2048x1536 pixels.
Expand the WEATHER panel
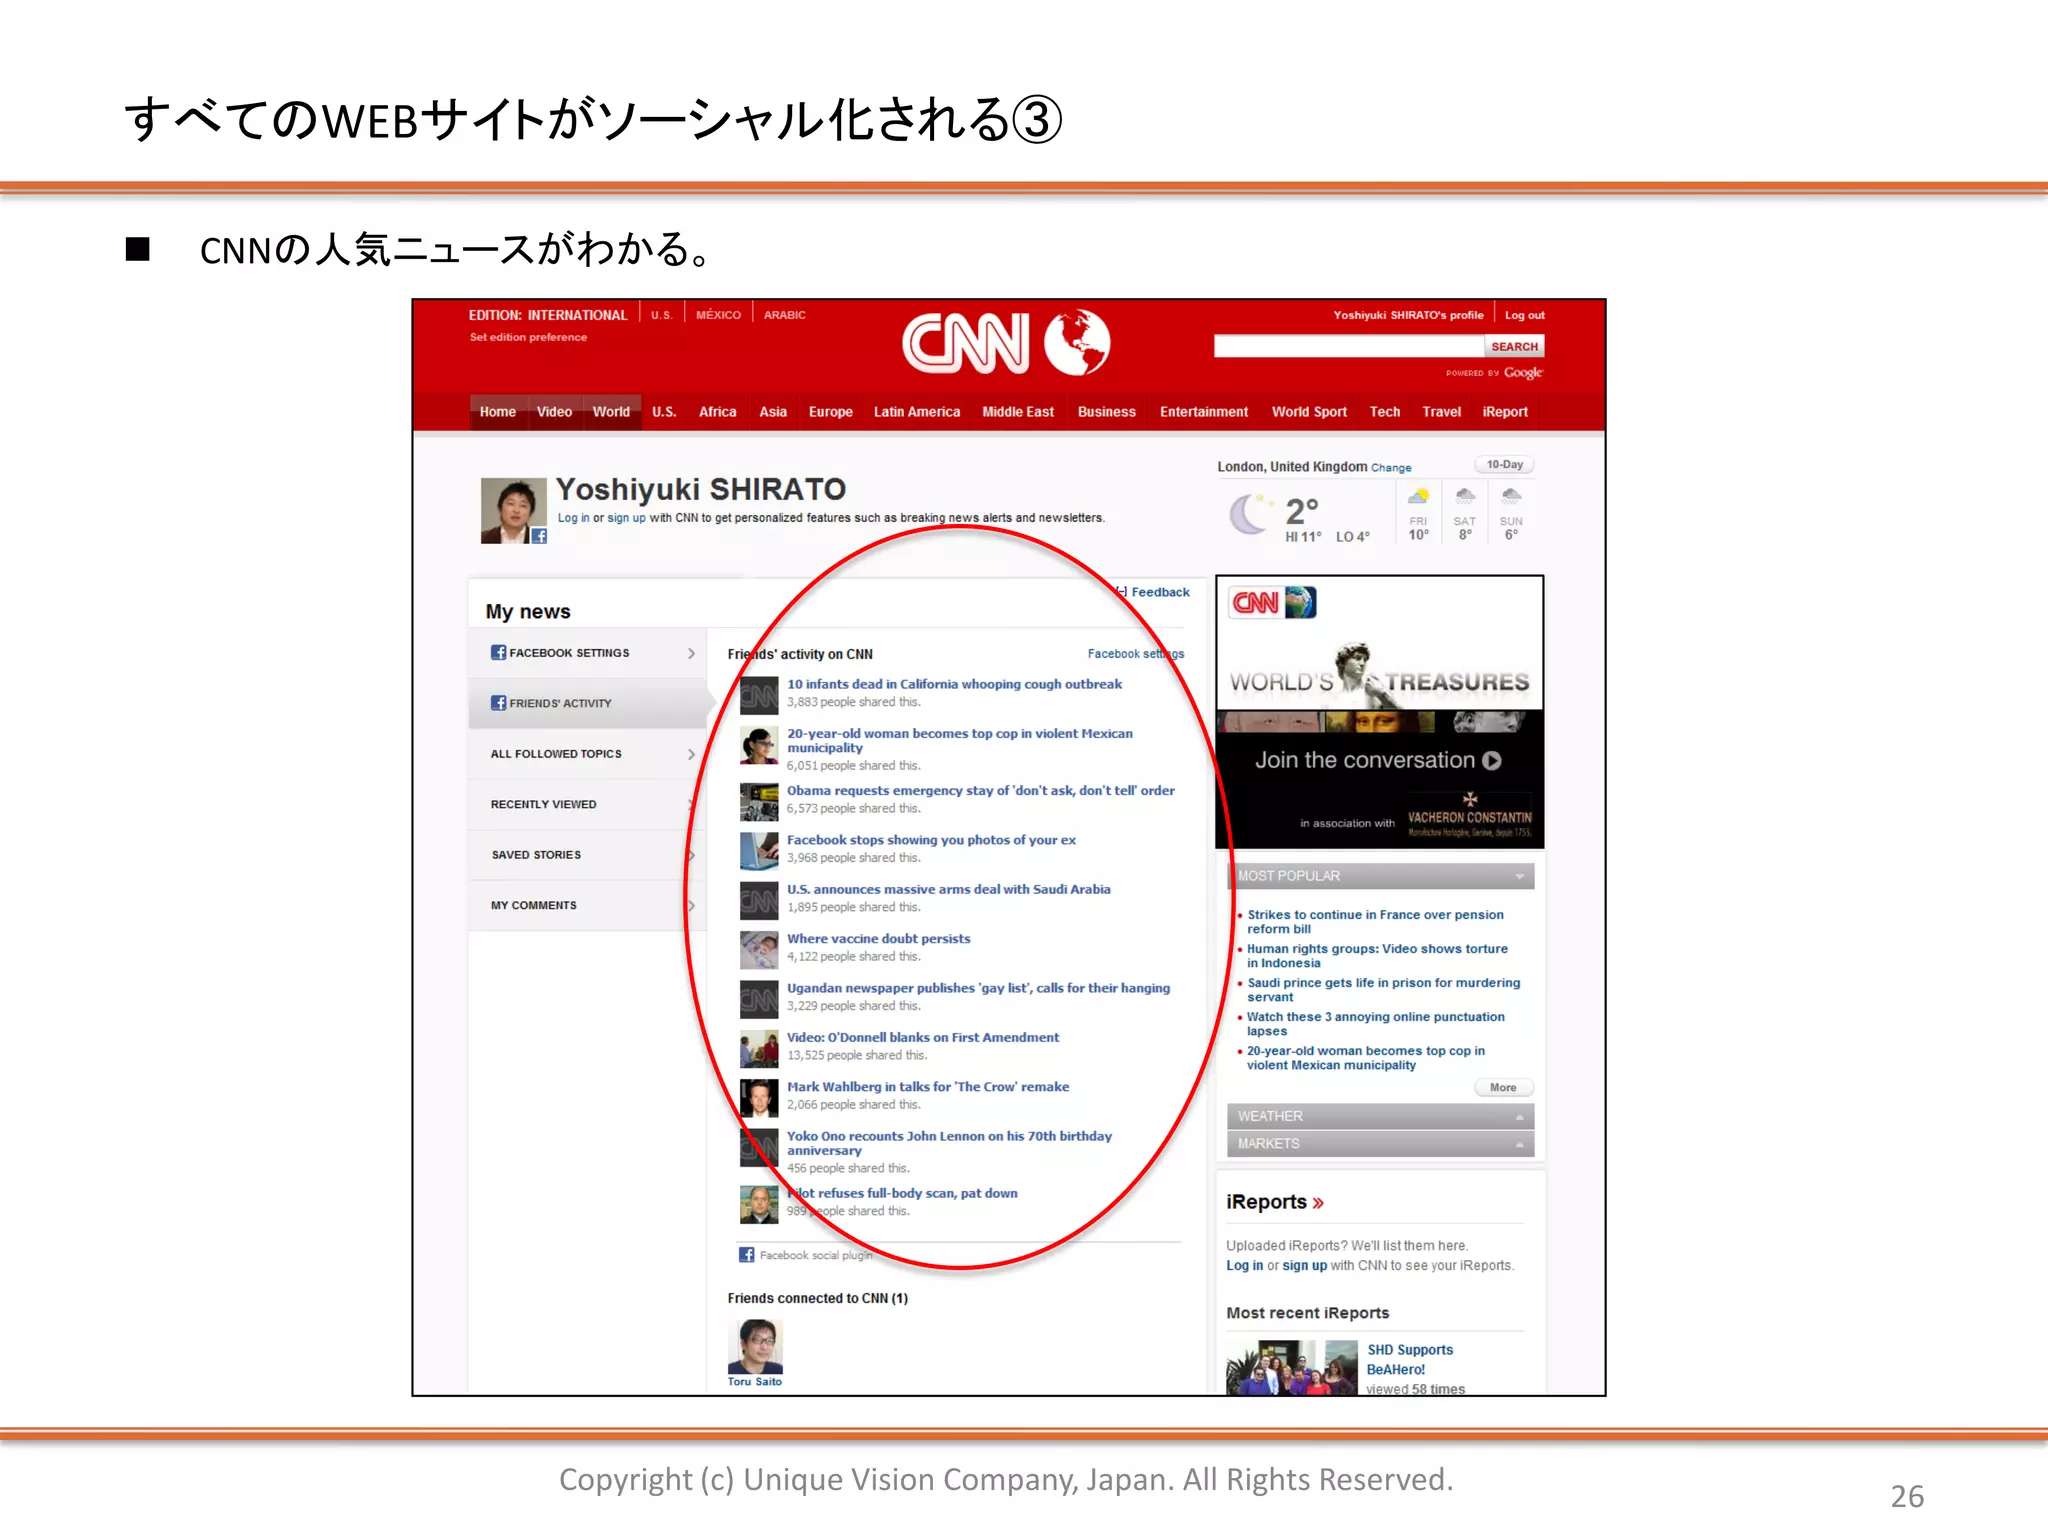click(1380, 1116)
